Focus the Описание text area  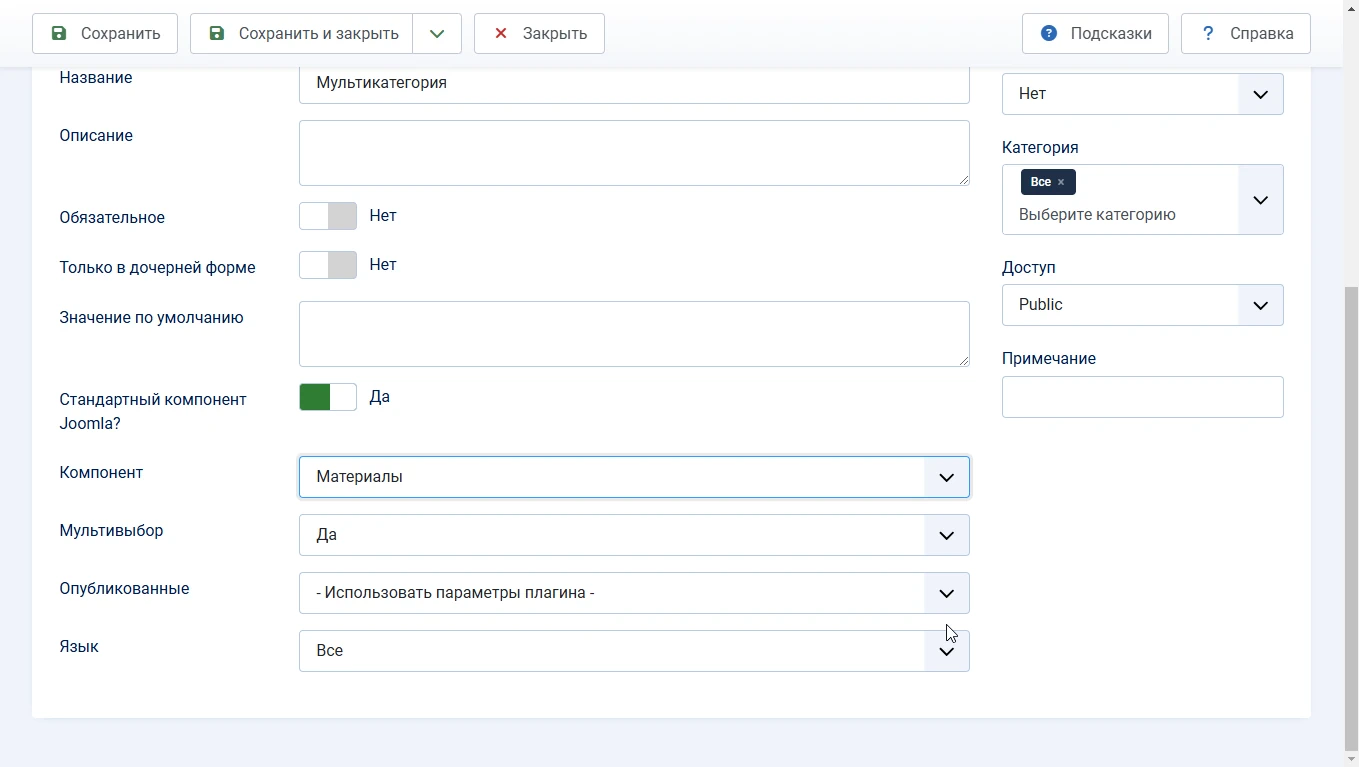point(633,153)
